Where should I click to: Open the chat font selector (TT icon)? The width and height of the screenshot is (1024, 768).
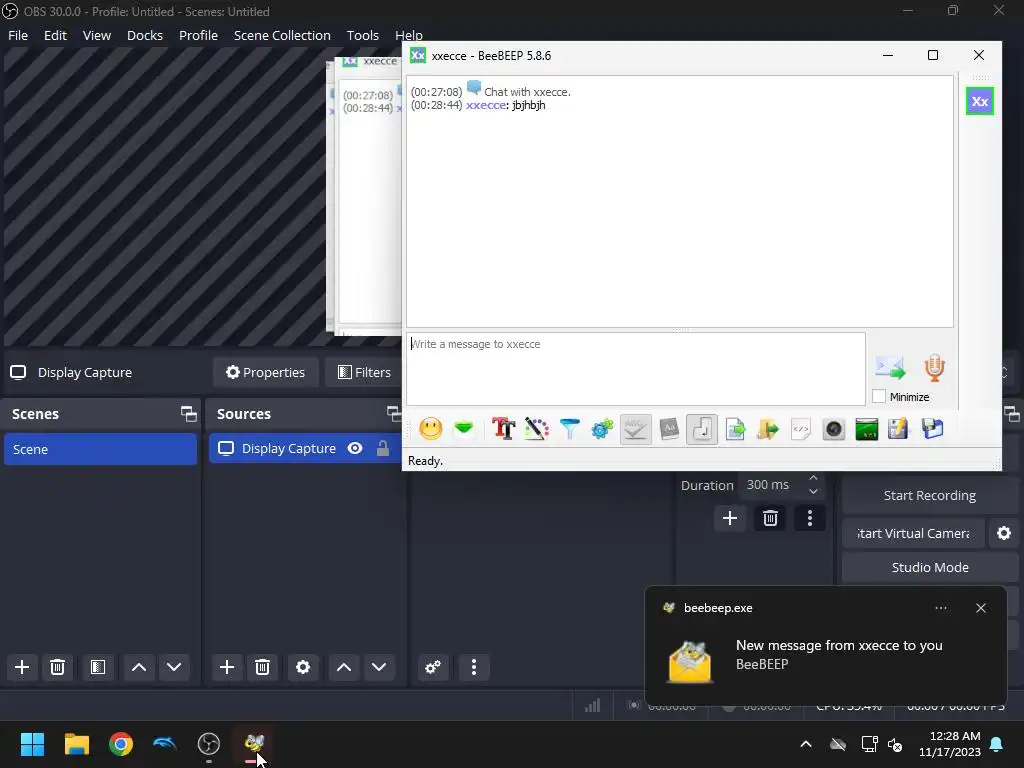click(x=504, y=429)
